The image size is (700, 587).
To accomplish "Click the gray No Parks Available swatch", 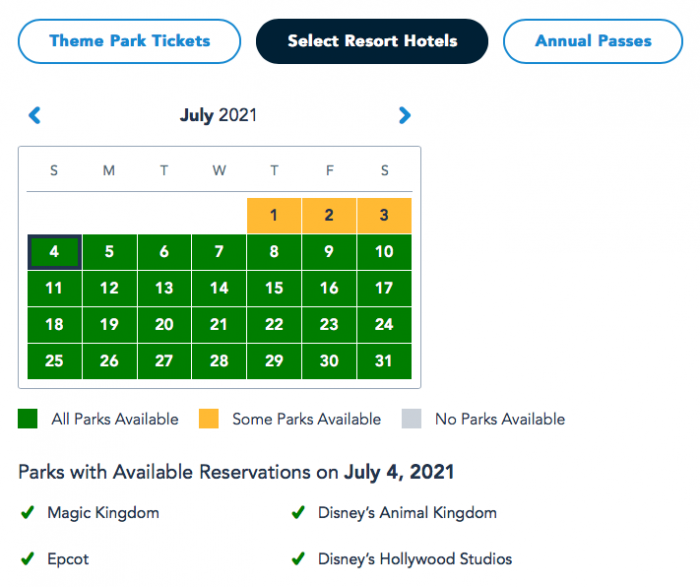I will [411, 419].
